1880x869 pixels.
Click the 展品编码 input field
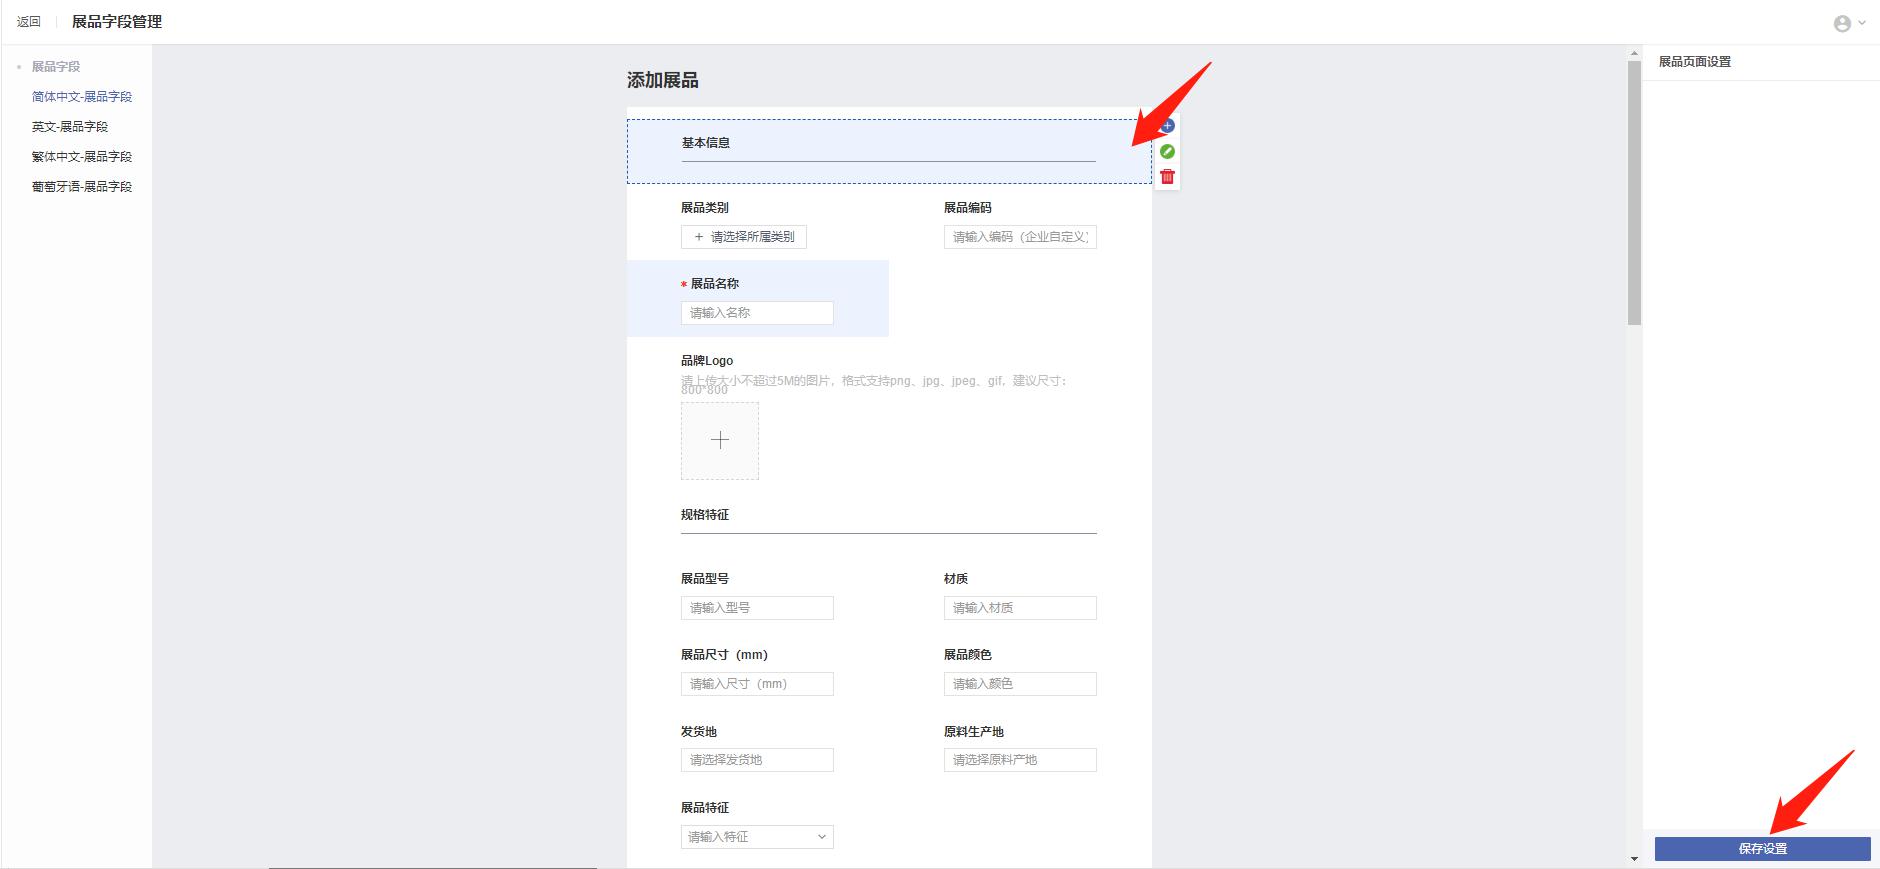[1020, 237]
